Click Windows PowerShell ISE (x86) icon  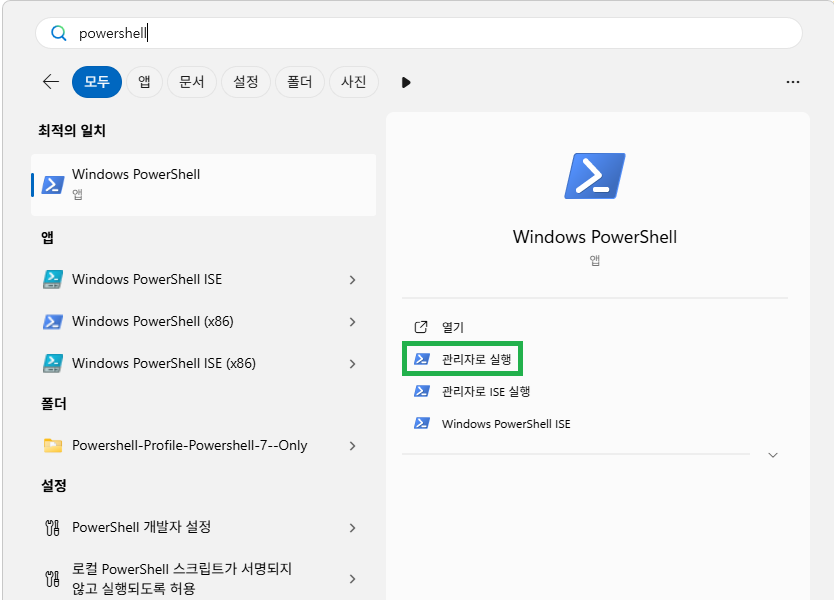coord(53,363)
